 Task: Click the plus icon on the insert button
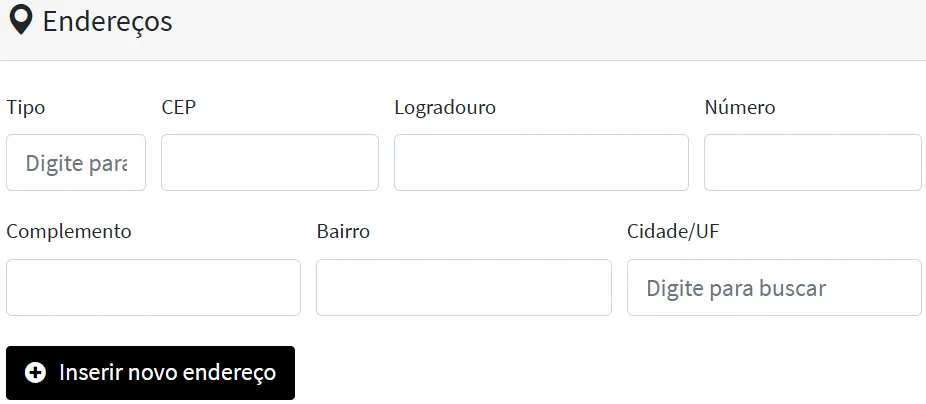[x=35, y=373]
